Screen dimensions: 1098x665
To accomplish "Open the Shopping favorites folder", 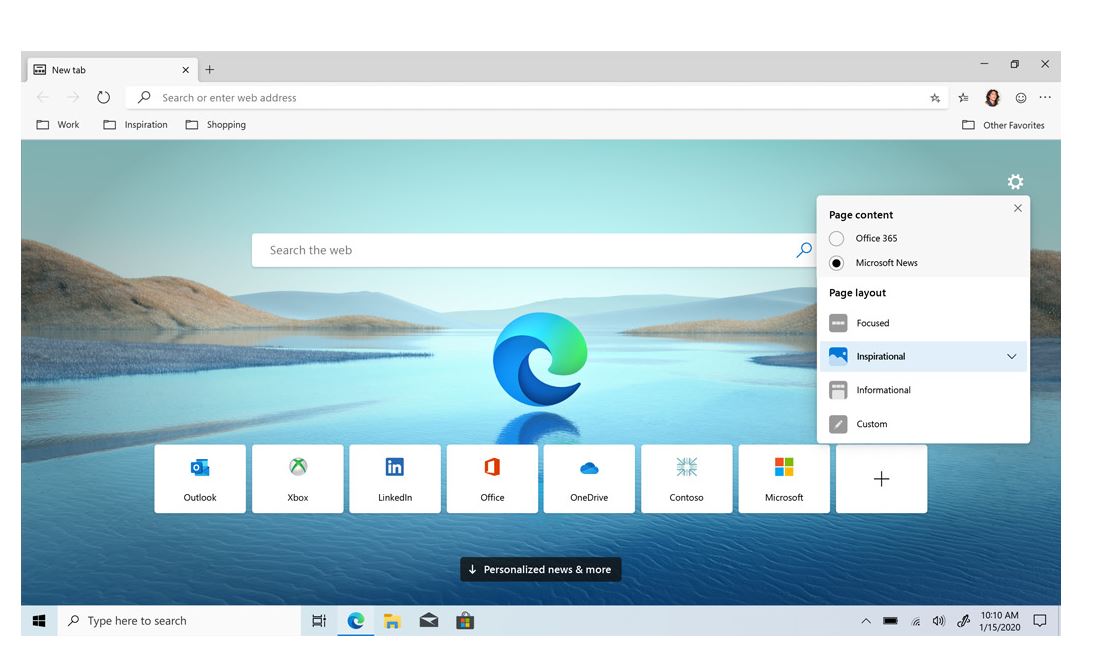I will tap(216, 125).
